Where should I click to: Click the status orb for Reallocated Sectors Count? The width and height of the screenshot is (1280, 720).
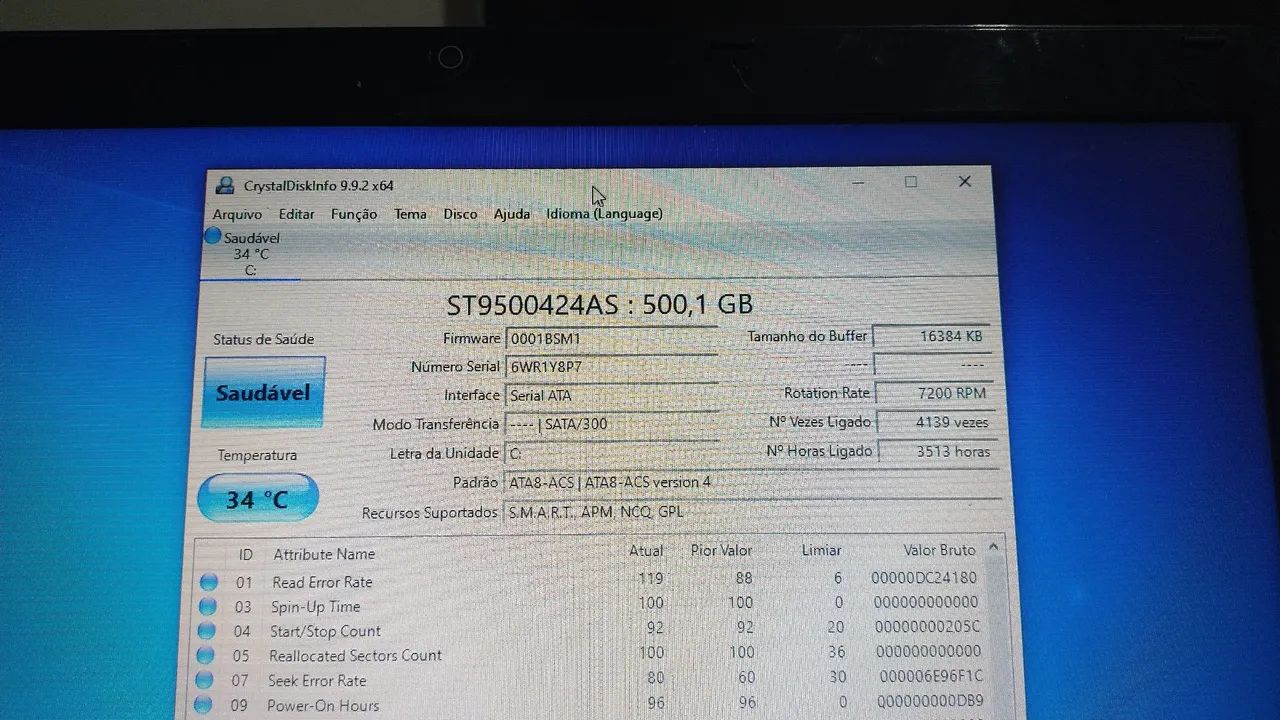point(205,656)
